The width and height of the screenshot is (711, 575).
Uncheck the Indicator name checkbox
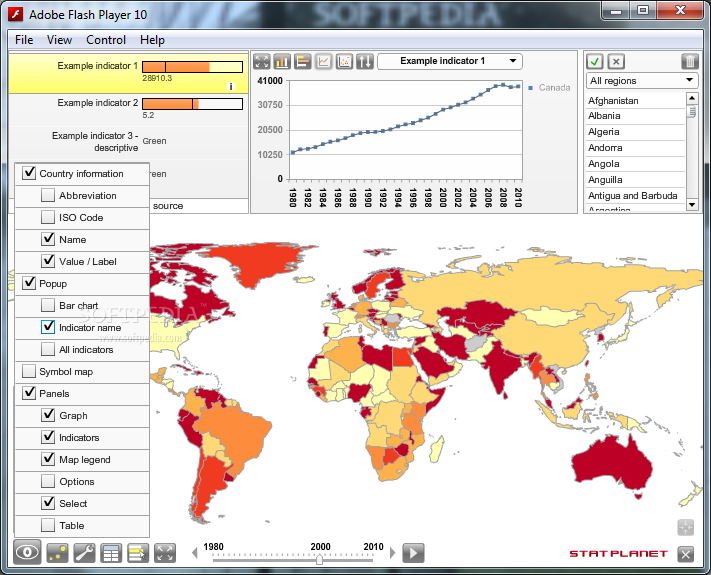coord(48,327)
